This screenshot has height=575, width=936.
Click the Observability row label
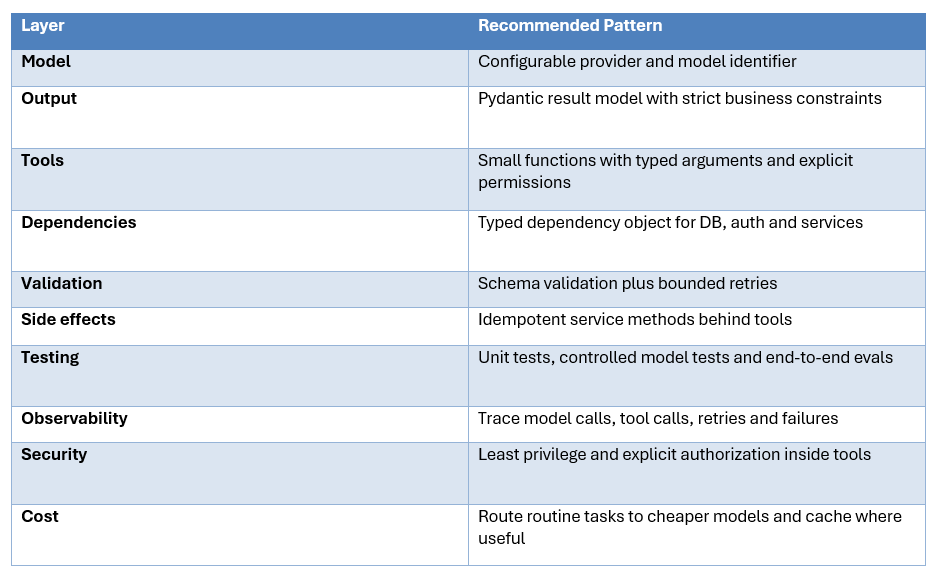click(75, 419)
